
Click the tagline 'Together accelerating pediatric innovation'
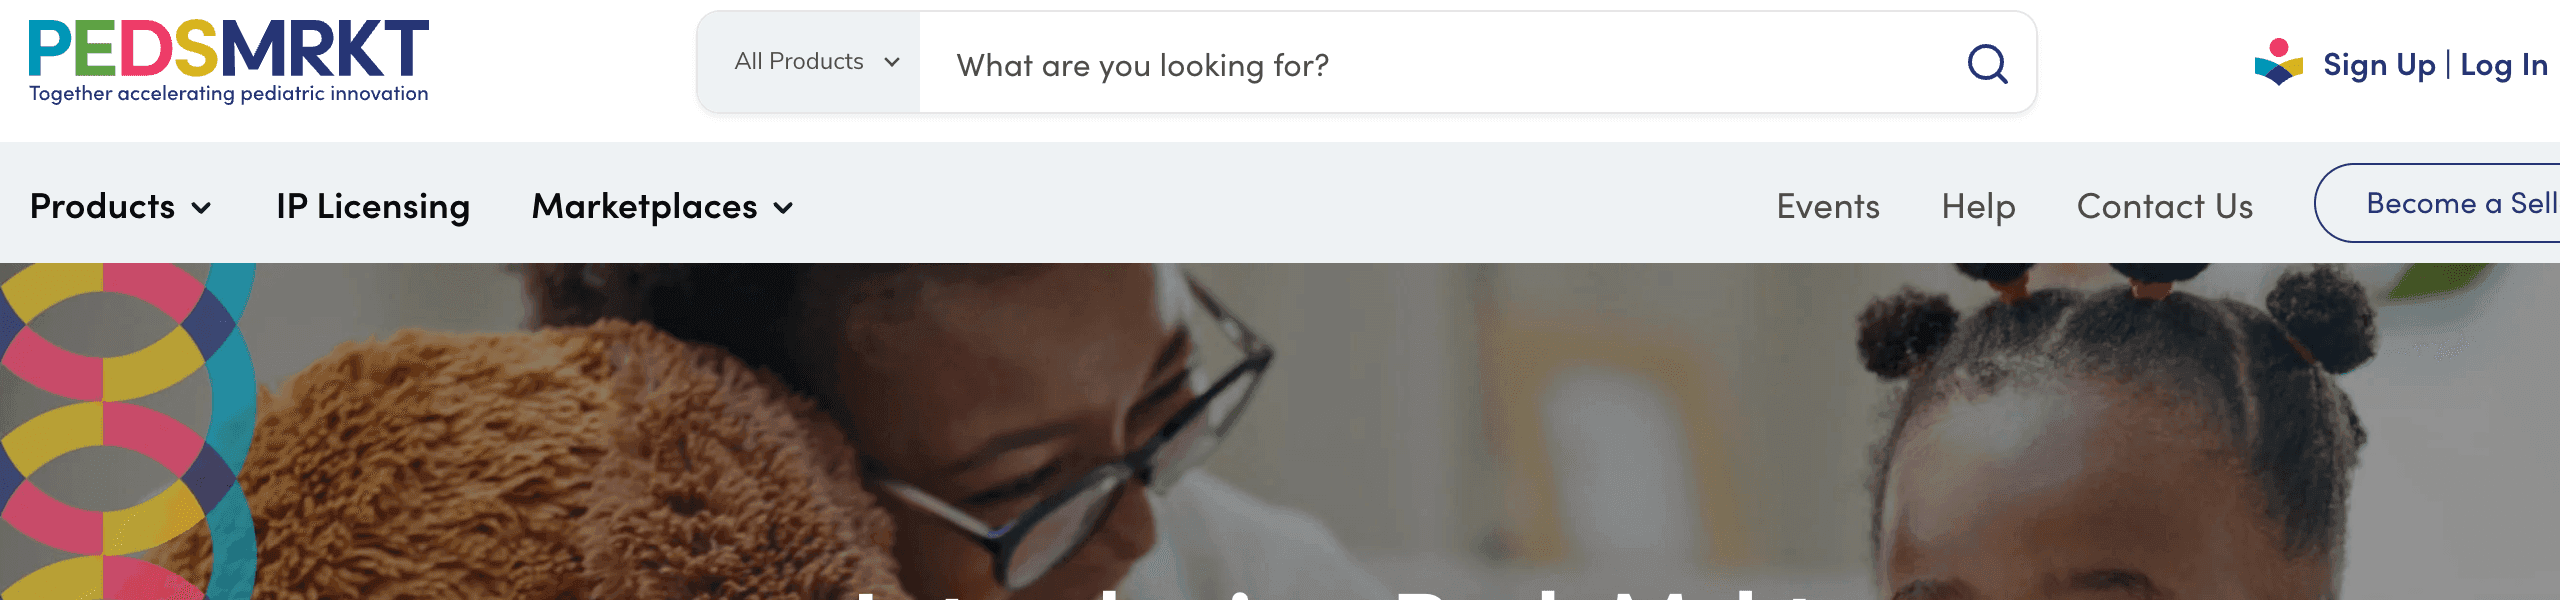tap(229, 93)
